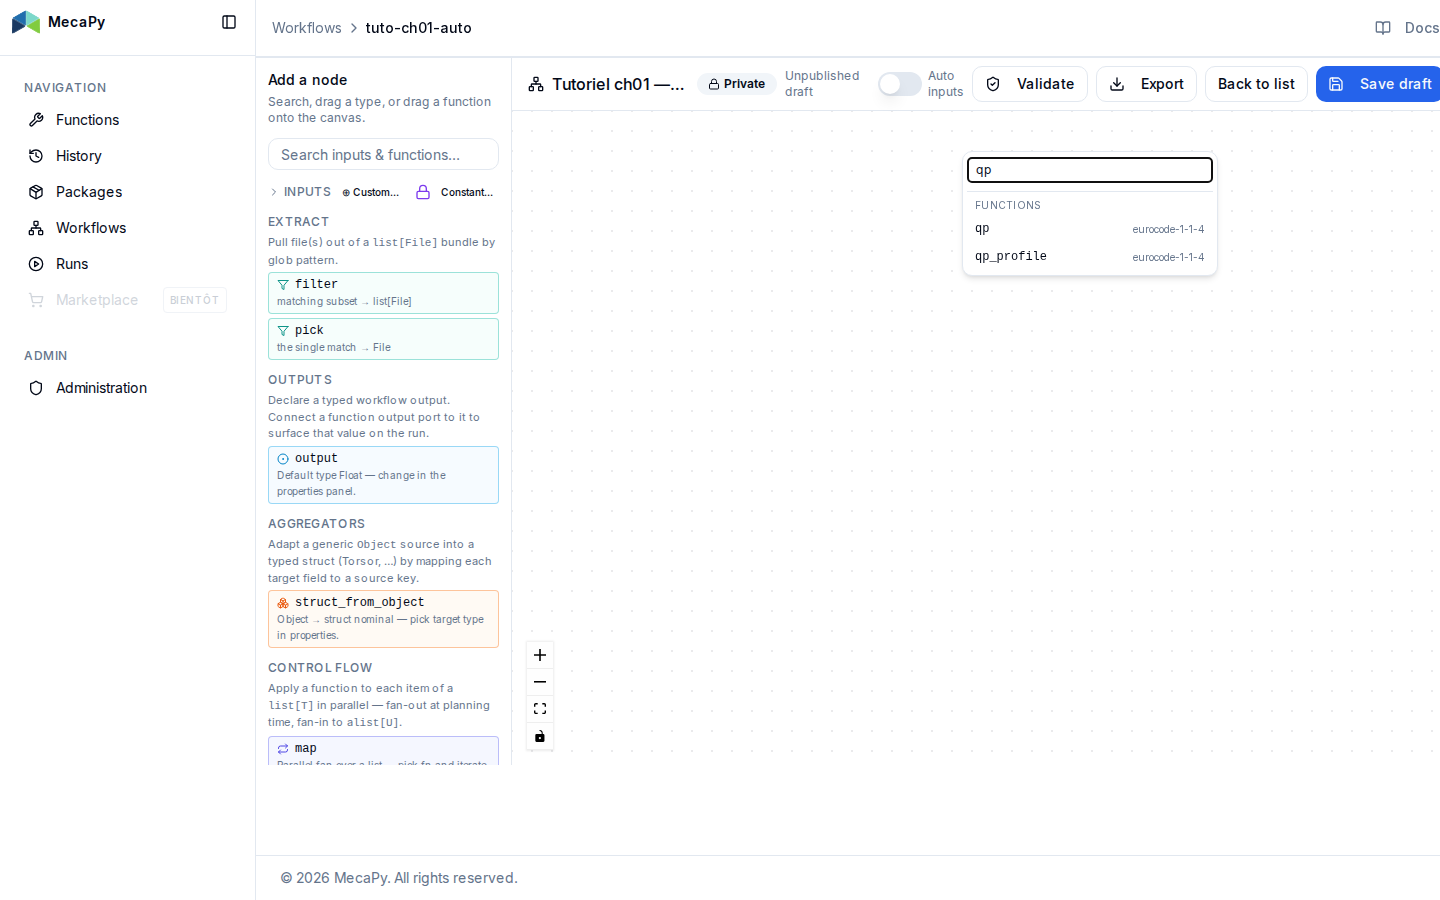The height and width of the screenshot is (900, 1440).
Task: Select the qp function result
Action: [1090, 229]
